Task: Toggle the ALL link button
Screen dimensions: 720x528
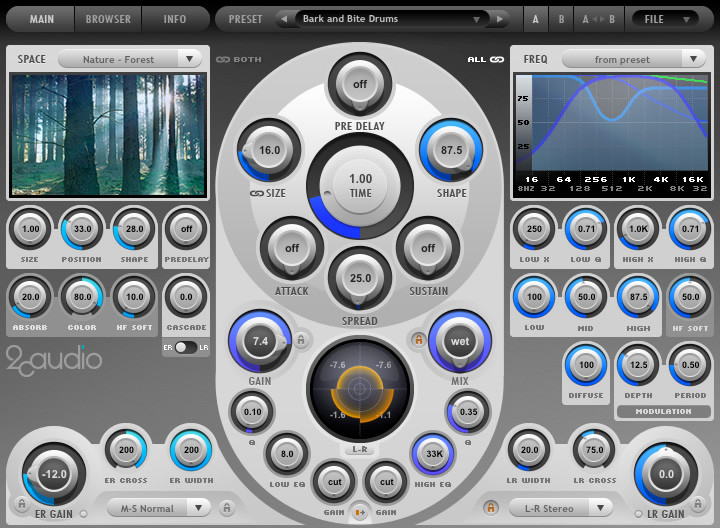Action: click(x=485, y=59)
